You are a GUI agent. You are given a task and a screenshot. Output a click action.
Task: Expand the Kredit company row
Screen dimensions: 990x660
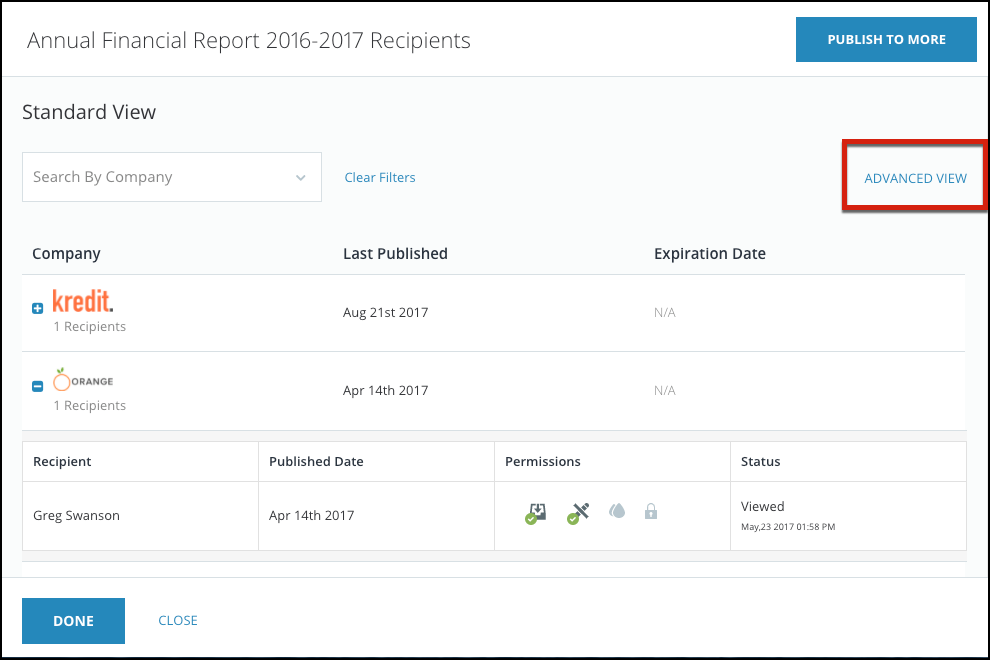coord(38,308)
